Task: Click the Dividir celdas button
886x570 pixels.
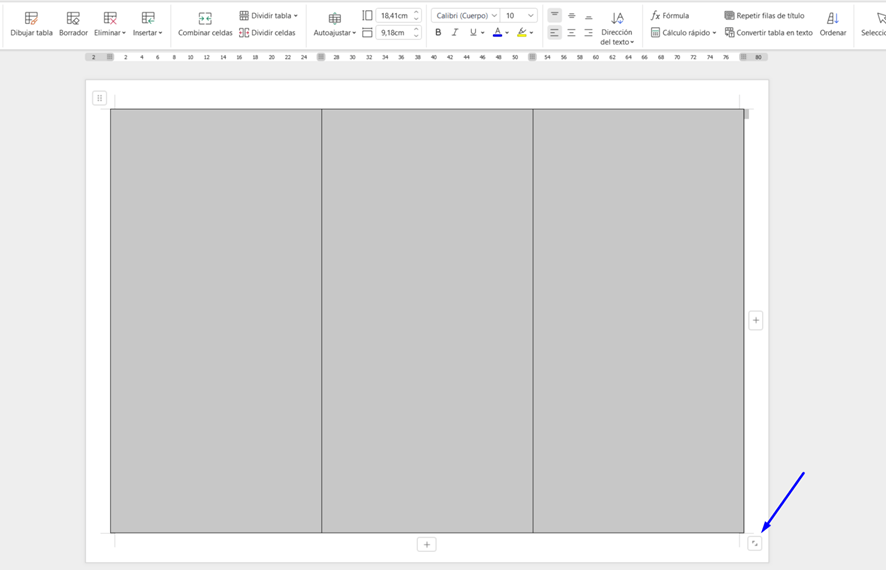Action: point(267,33)
